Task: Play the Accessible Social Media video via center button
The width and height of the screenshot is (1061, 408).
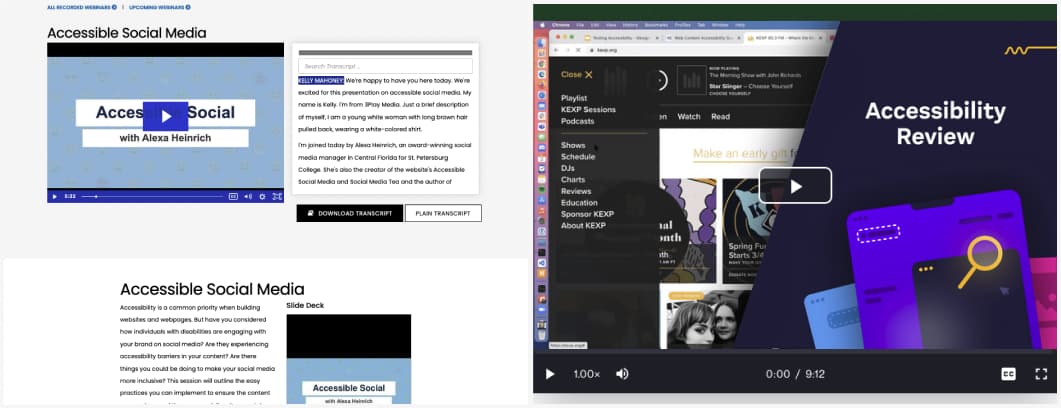Action: pyautogui.click(x=165, y=116)
